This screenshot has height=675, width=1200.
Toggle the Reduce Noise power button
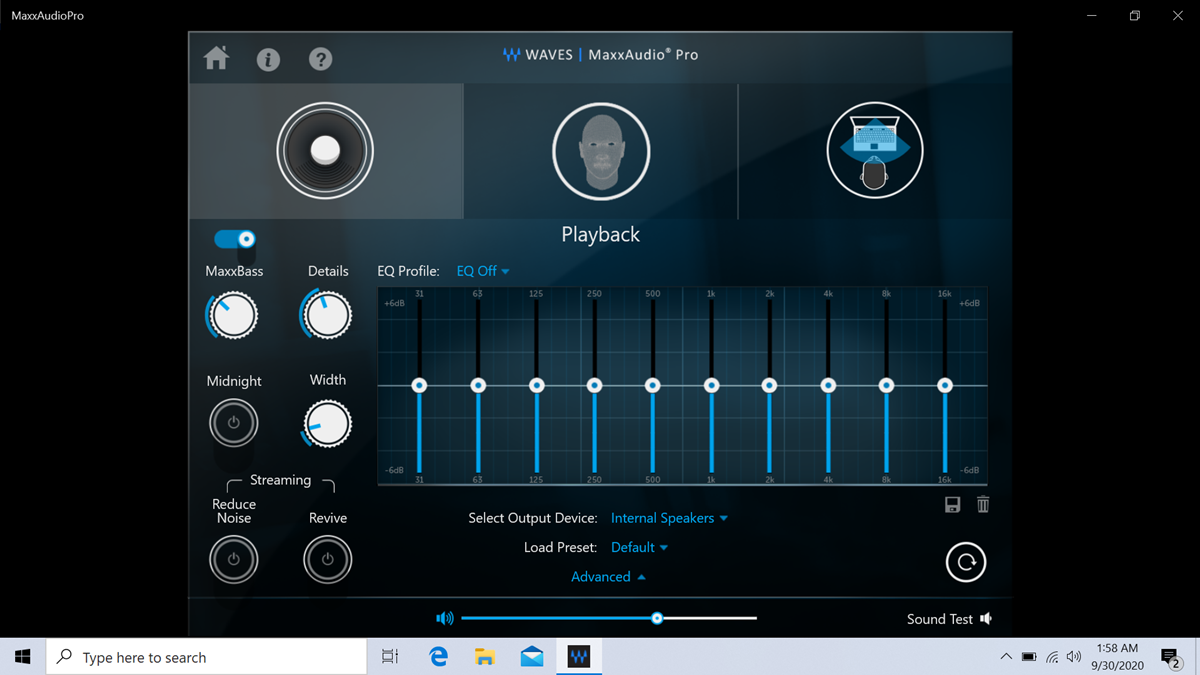click(233, 560)
